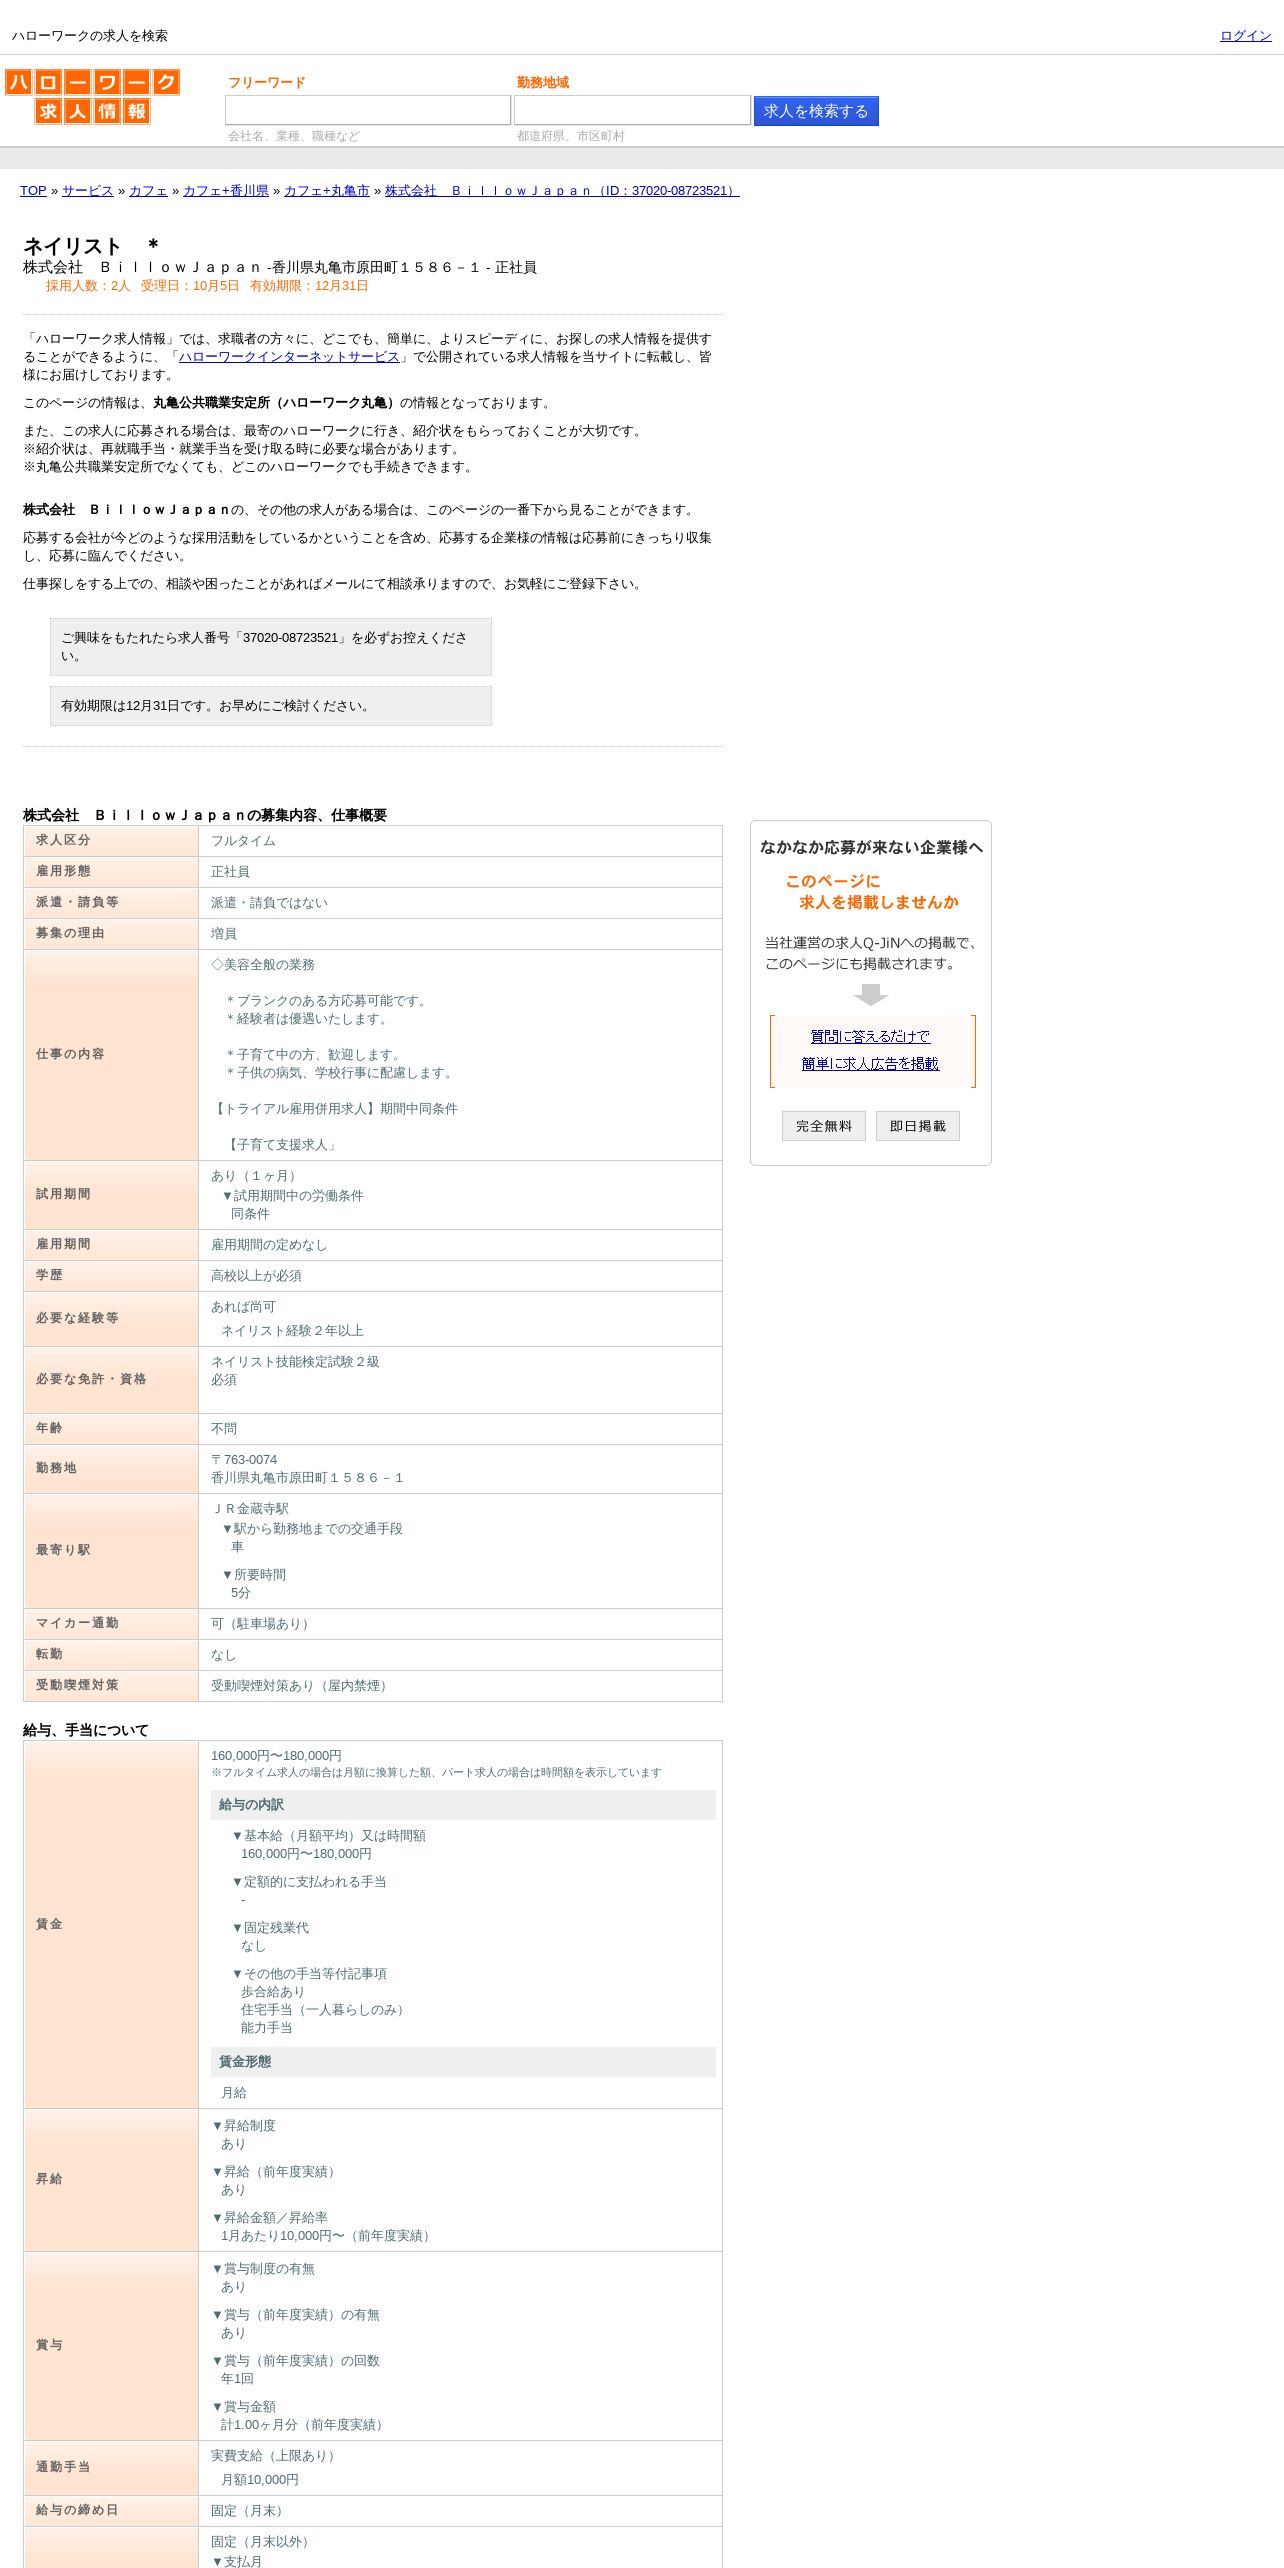Click the gray down arrow in sidebar
The image size is (1284, 2568).
pos(871,995)
